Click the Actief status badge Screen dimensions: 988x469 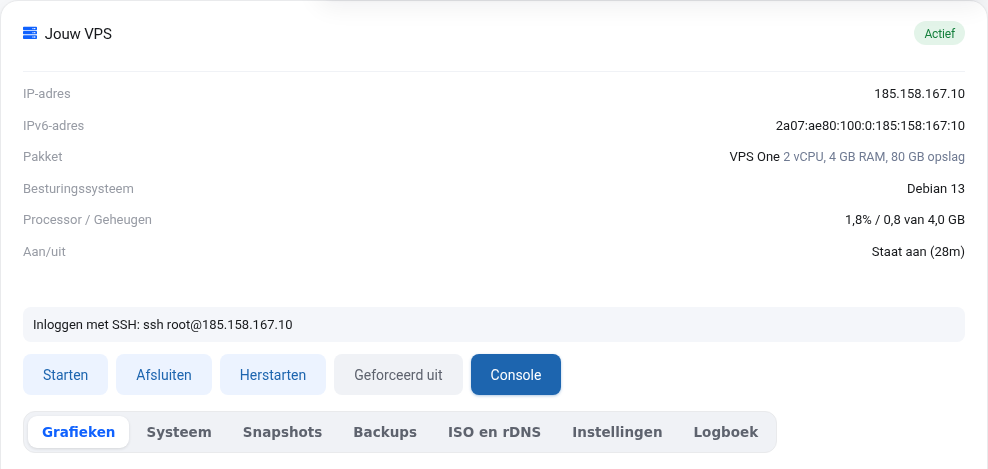tap(939, 33)
